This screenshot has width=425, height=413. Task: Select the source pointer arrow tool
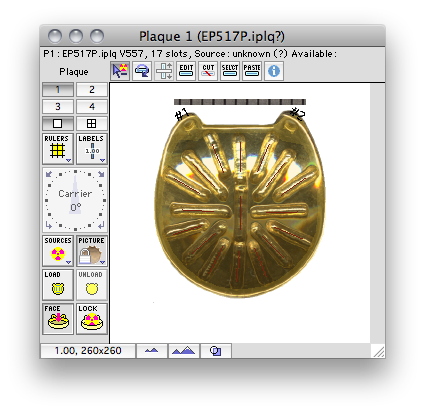point(120,71)
